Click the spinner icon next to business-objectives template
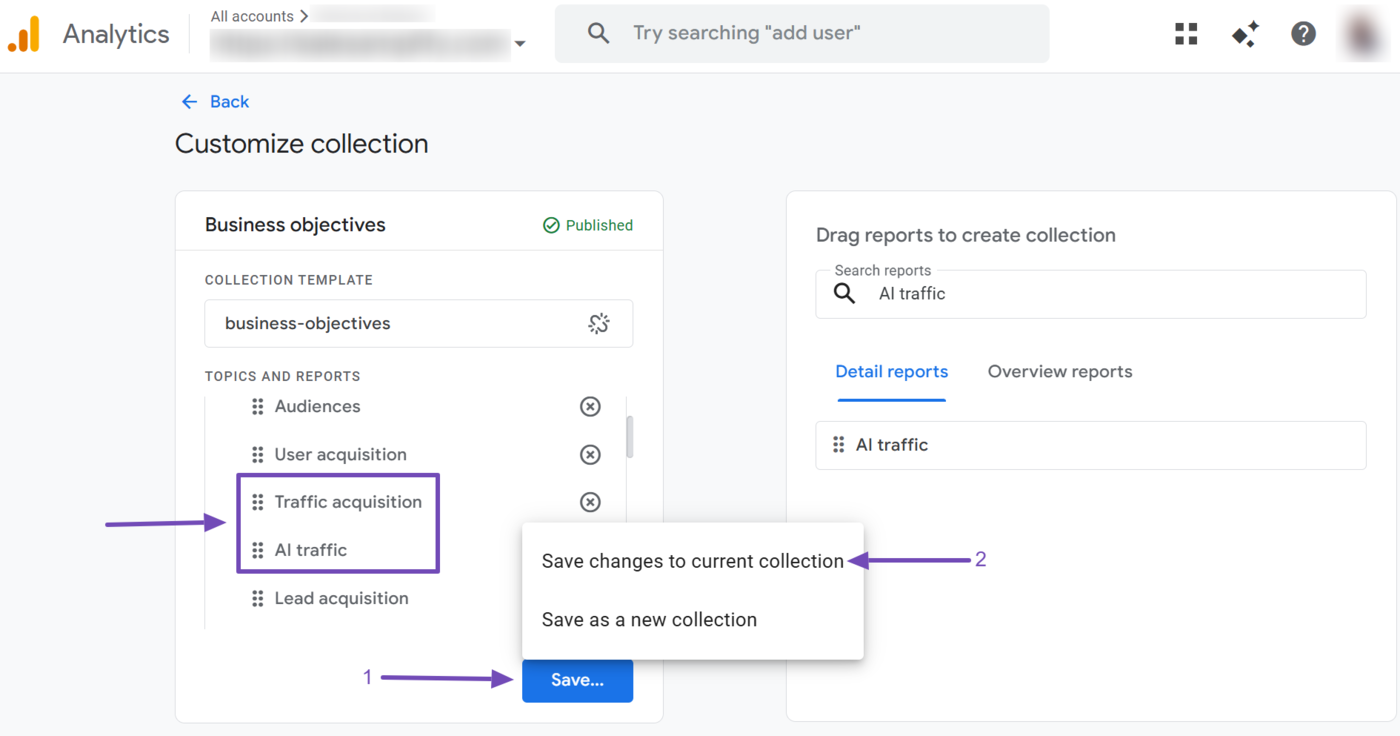The width and height of the screenshot is (1400, 736). coord(599,323)
